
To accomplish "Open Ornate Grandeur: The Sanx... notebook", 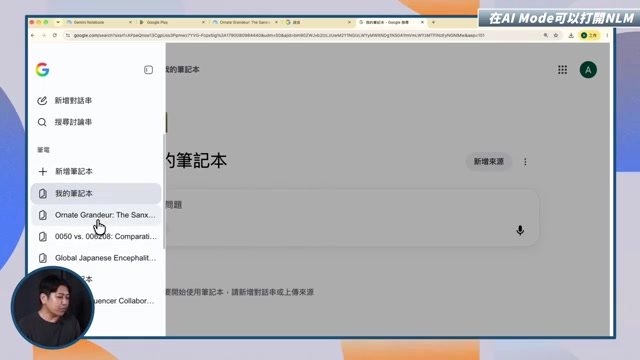I will click(x=96, y=215).
